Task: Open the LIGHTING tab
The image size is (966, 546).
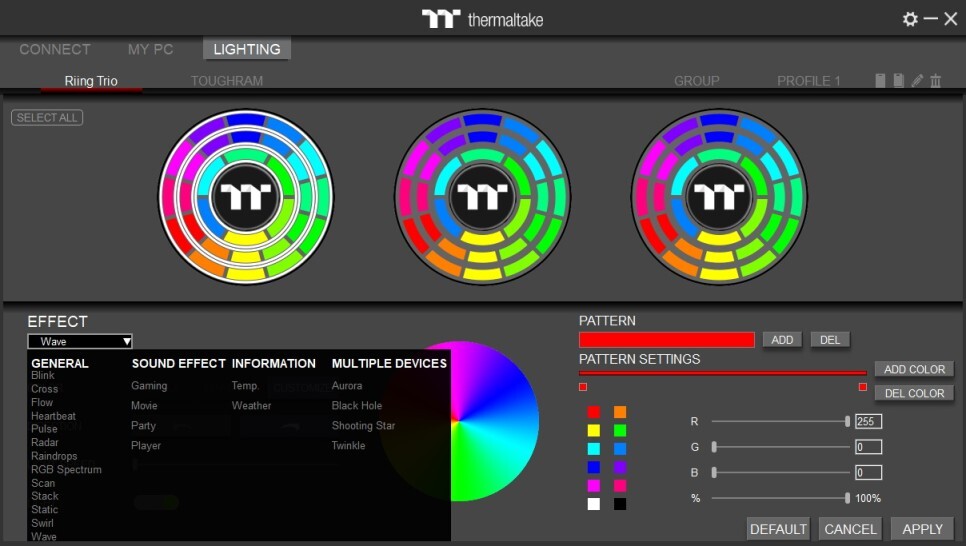Action: 247,49
